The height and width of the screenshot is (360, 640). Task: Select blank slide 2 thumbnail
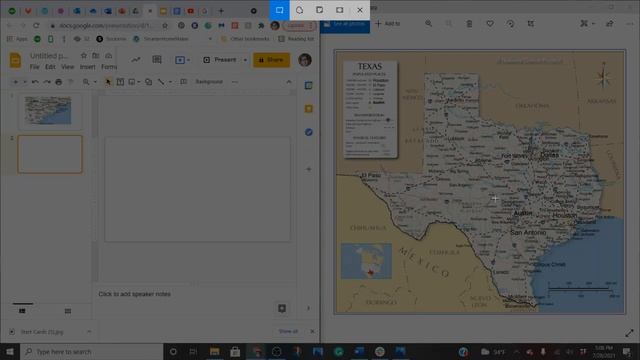pyautogui.click(x=50, y=154)
